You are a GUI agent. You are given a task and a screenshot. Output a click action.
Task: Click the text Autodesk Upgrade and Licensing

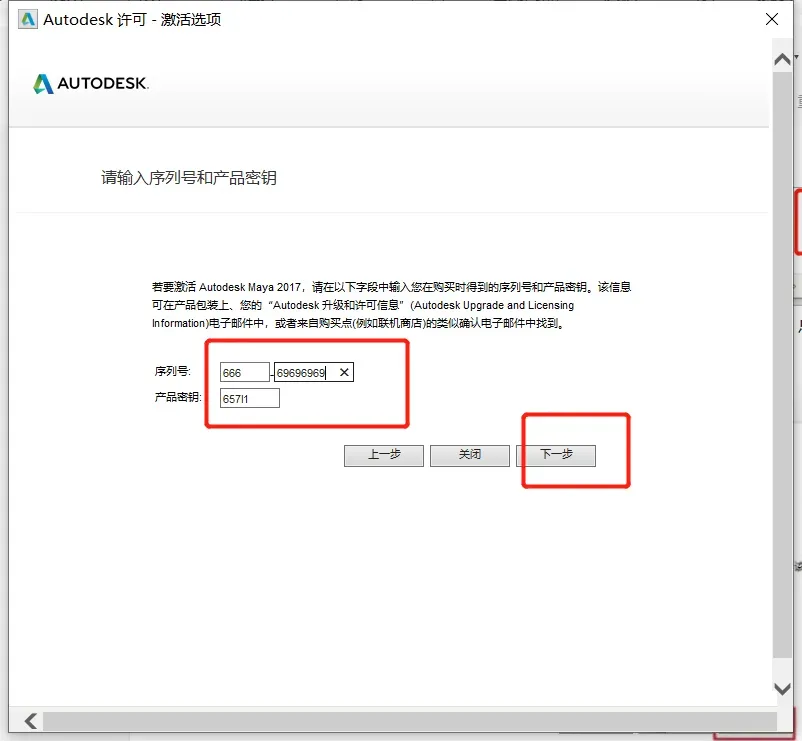(x=494, y=305)
